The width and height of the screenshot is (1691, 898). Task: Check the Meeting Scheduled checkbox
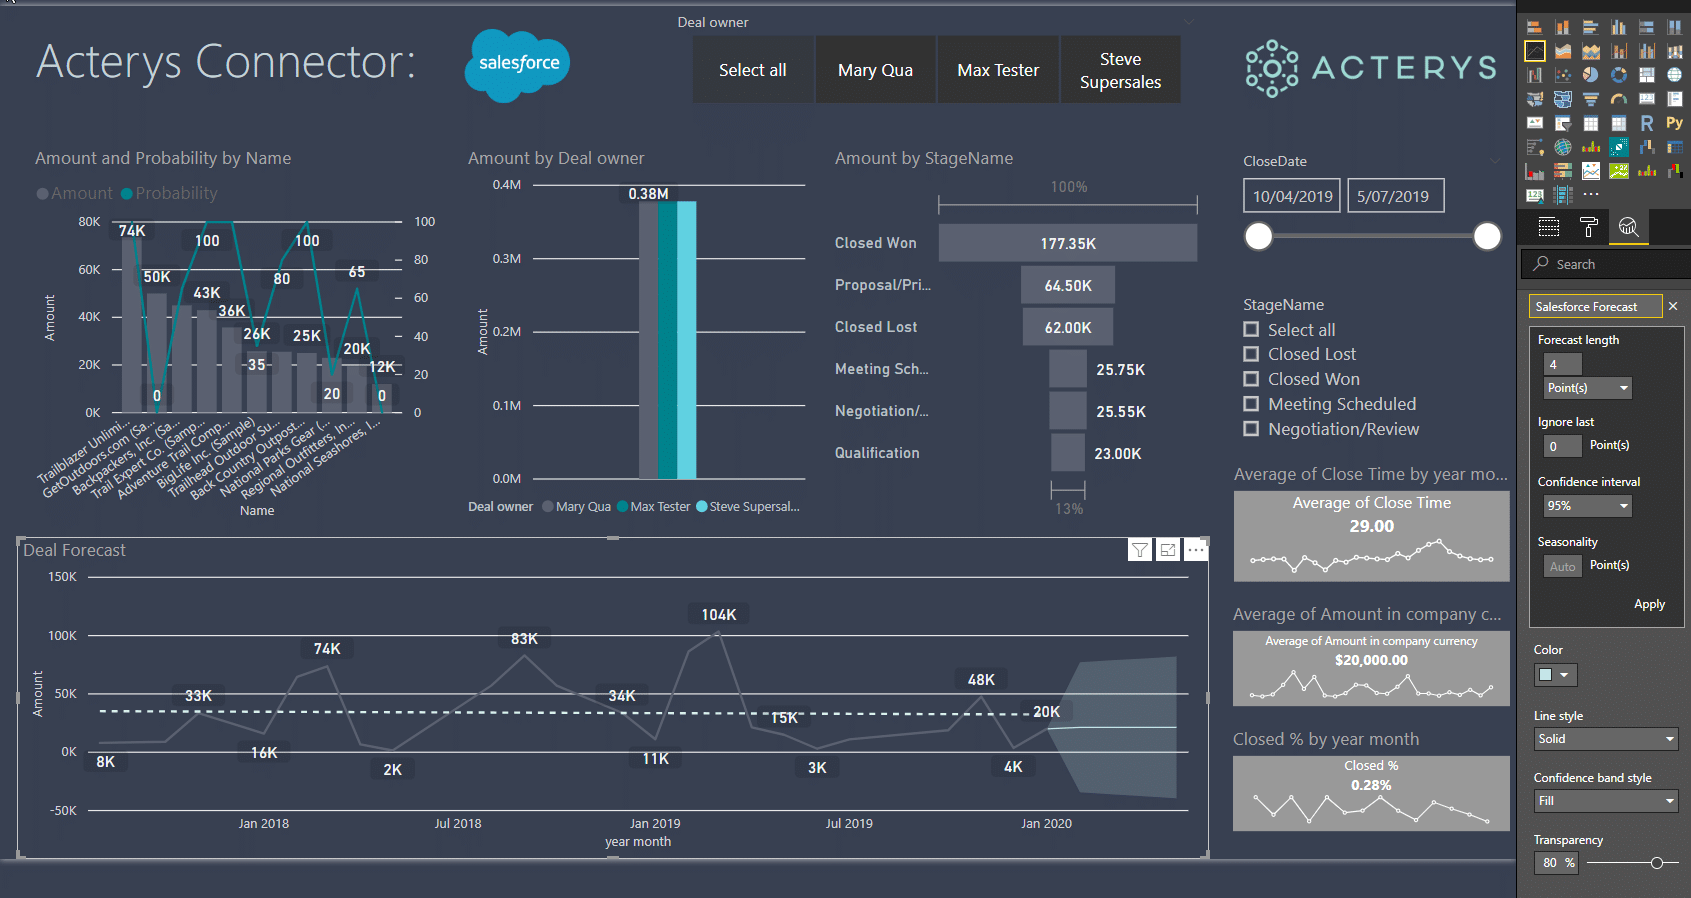pos(1251,404)
